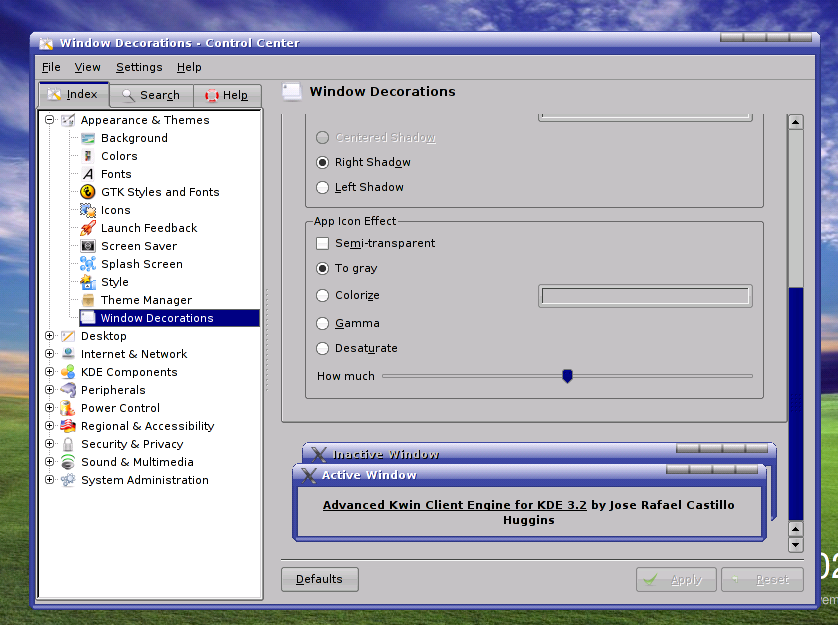Expand the System Administration node
Screen dimensions: 838x625
49,480
